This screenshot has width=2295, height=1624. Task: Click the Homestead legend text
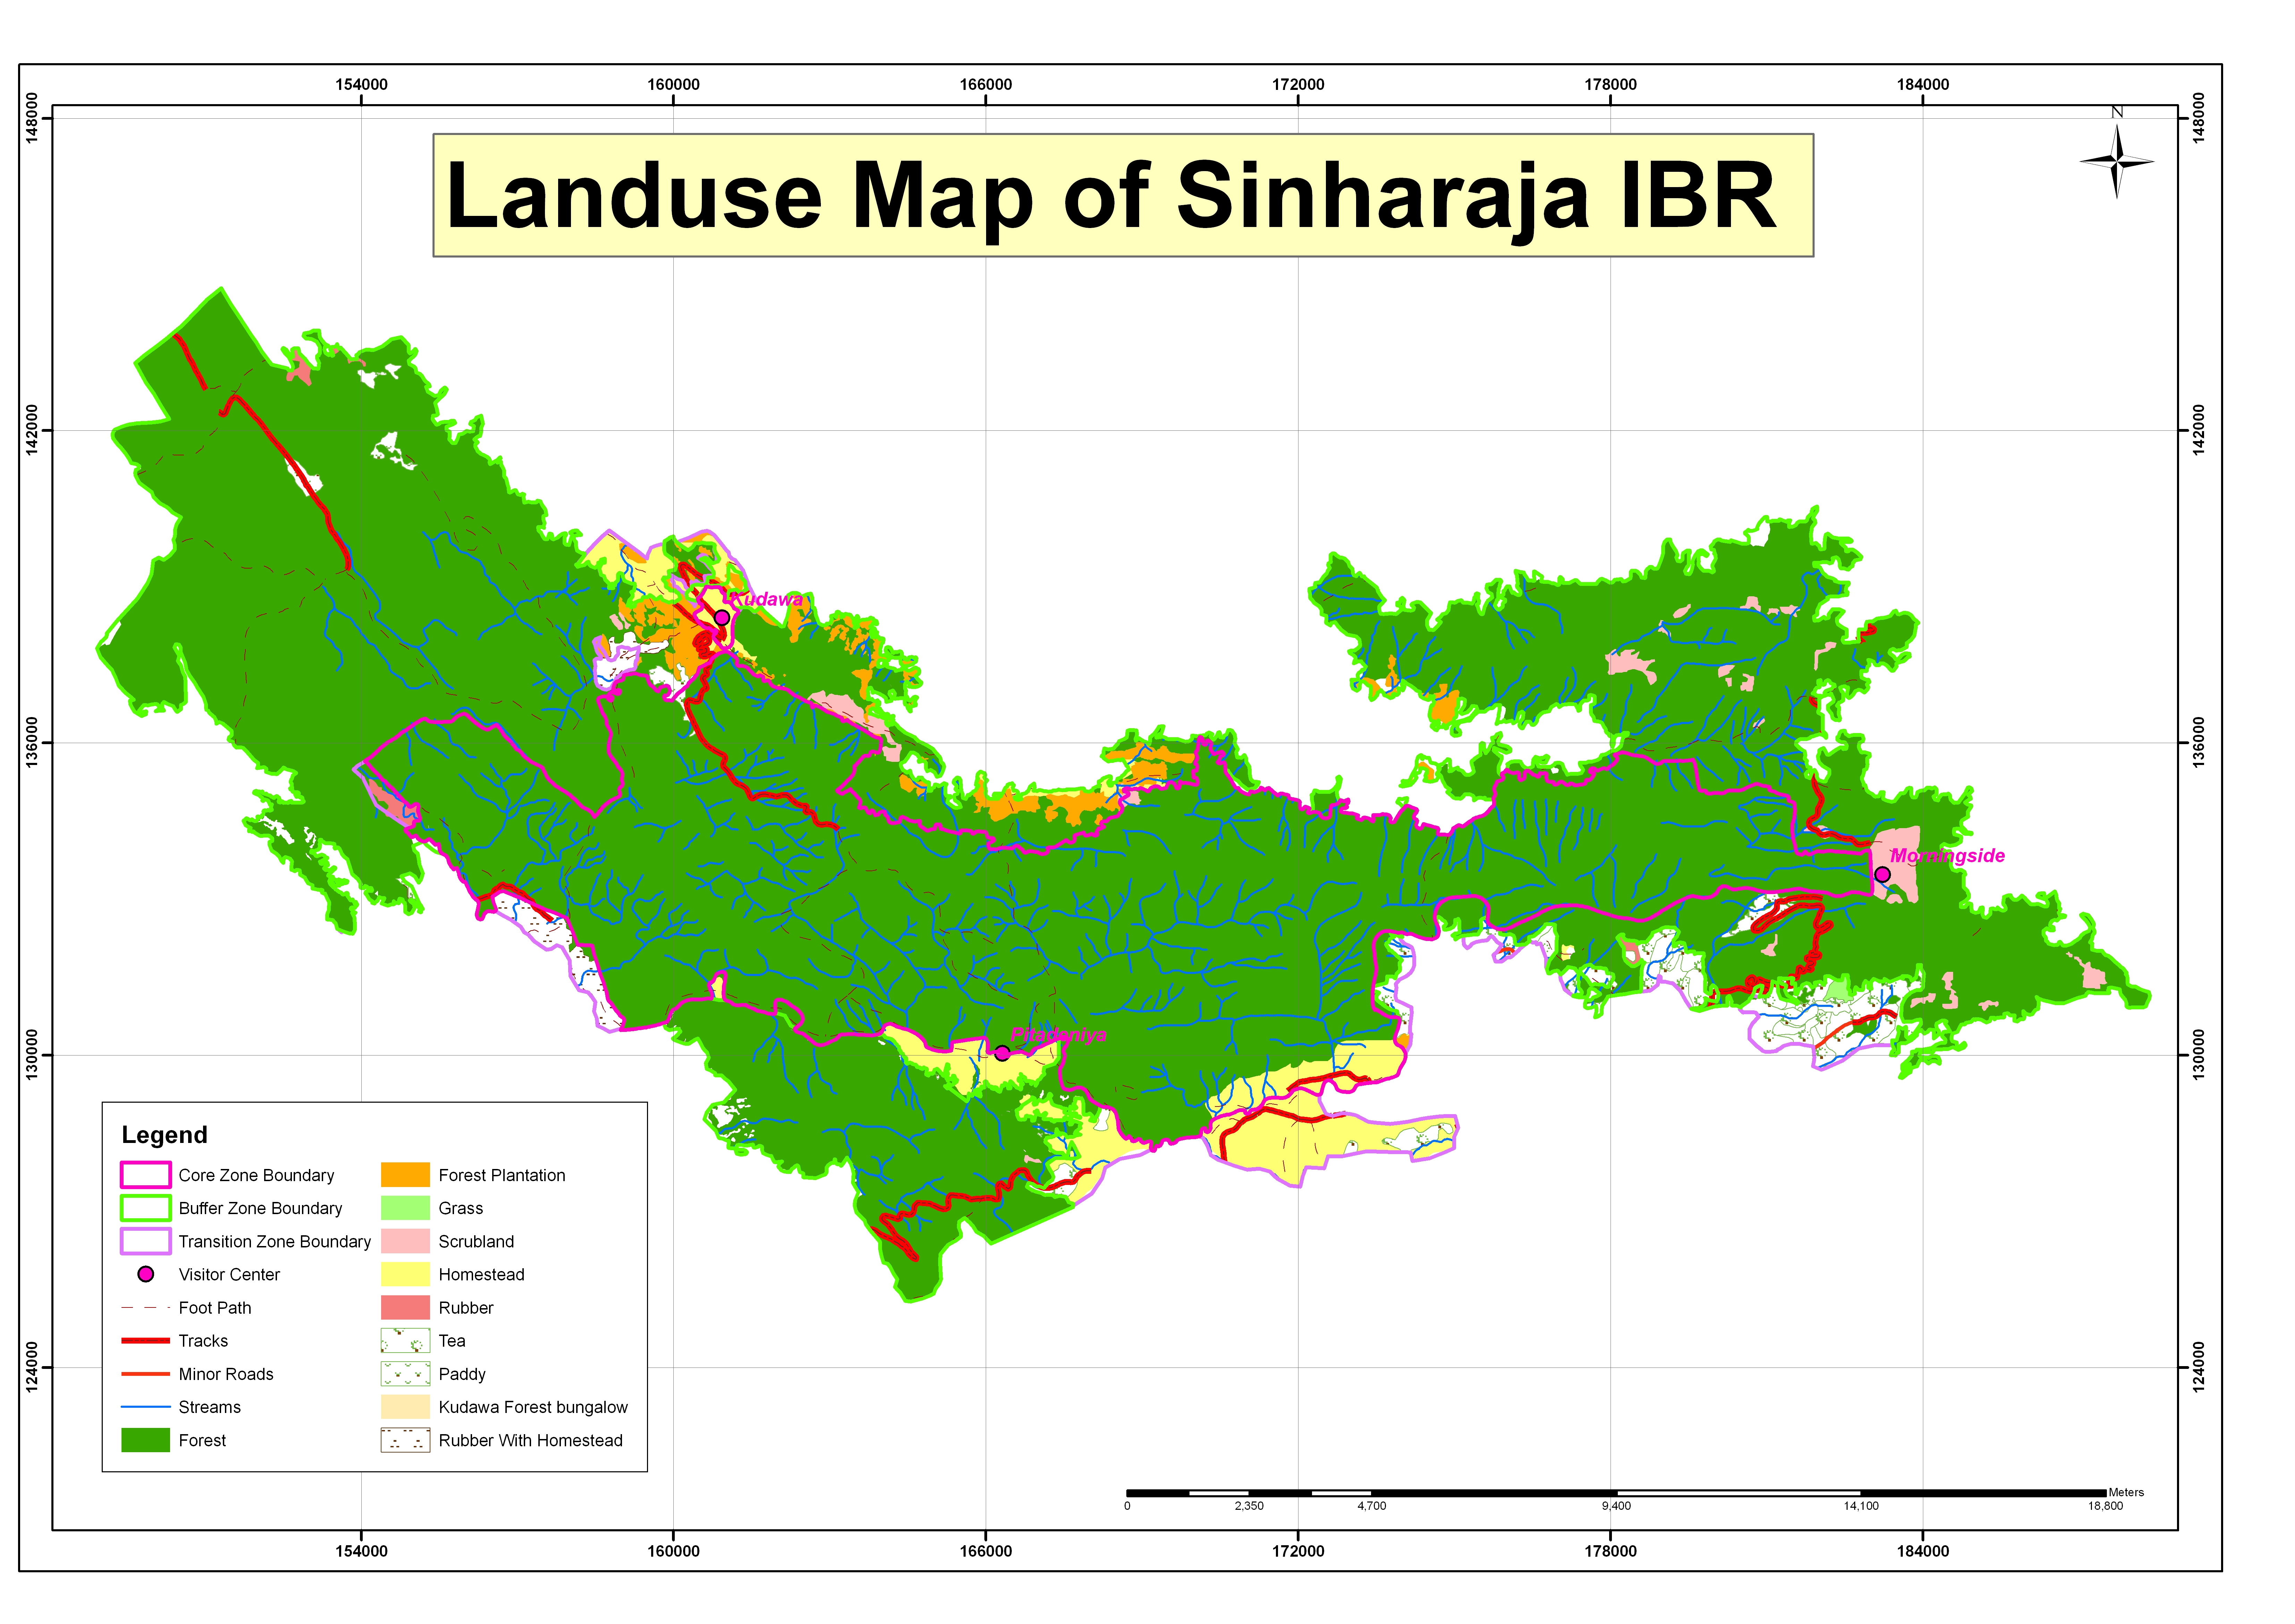tap(482, 1274)
